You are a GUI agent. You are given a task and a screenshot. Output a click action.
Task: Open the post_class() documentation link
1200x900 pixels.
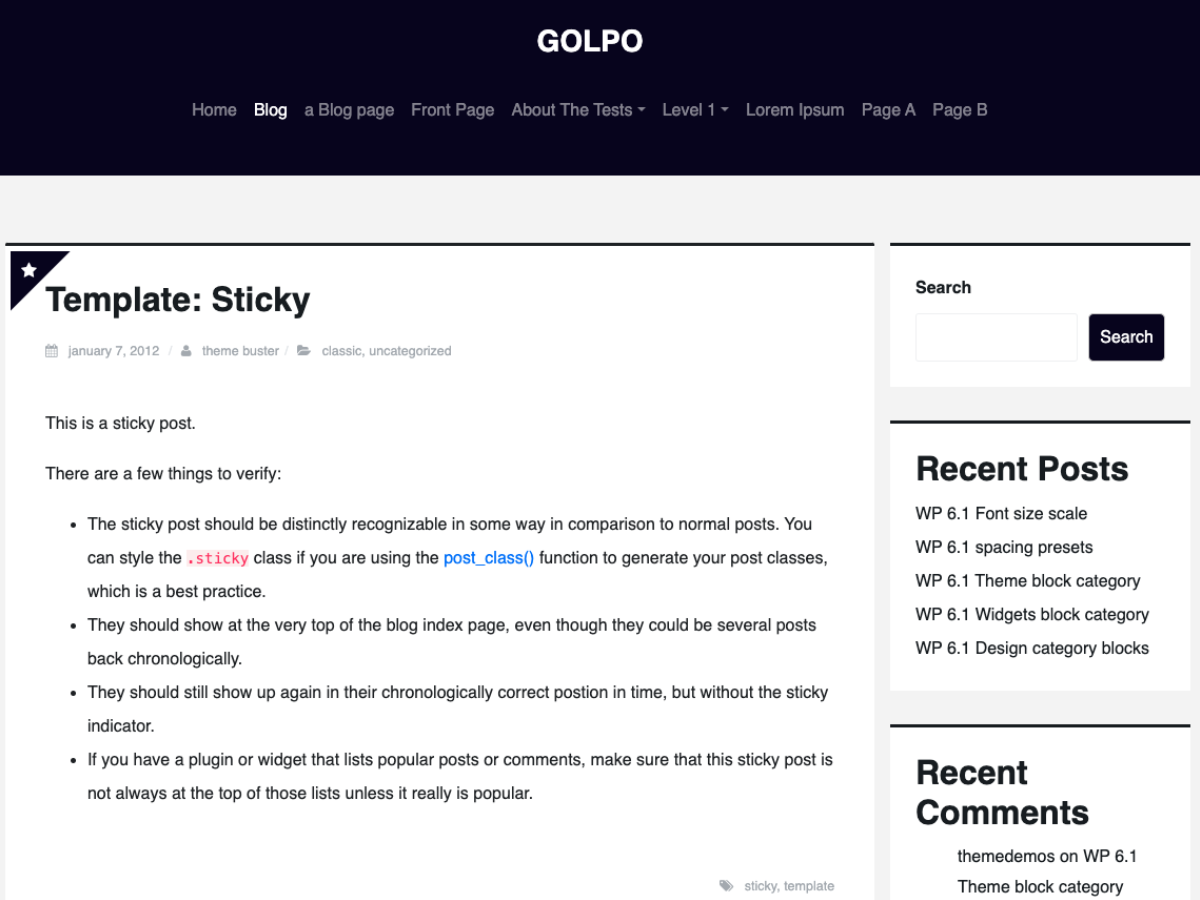click(488, 558)
